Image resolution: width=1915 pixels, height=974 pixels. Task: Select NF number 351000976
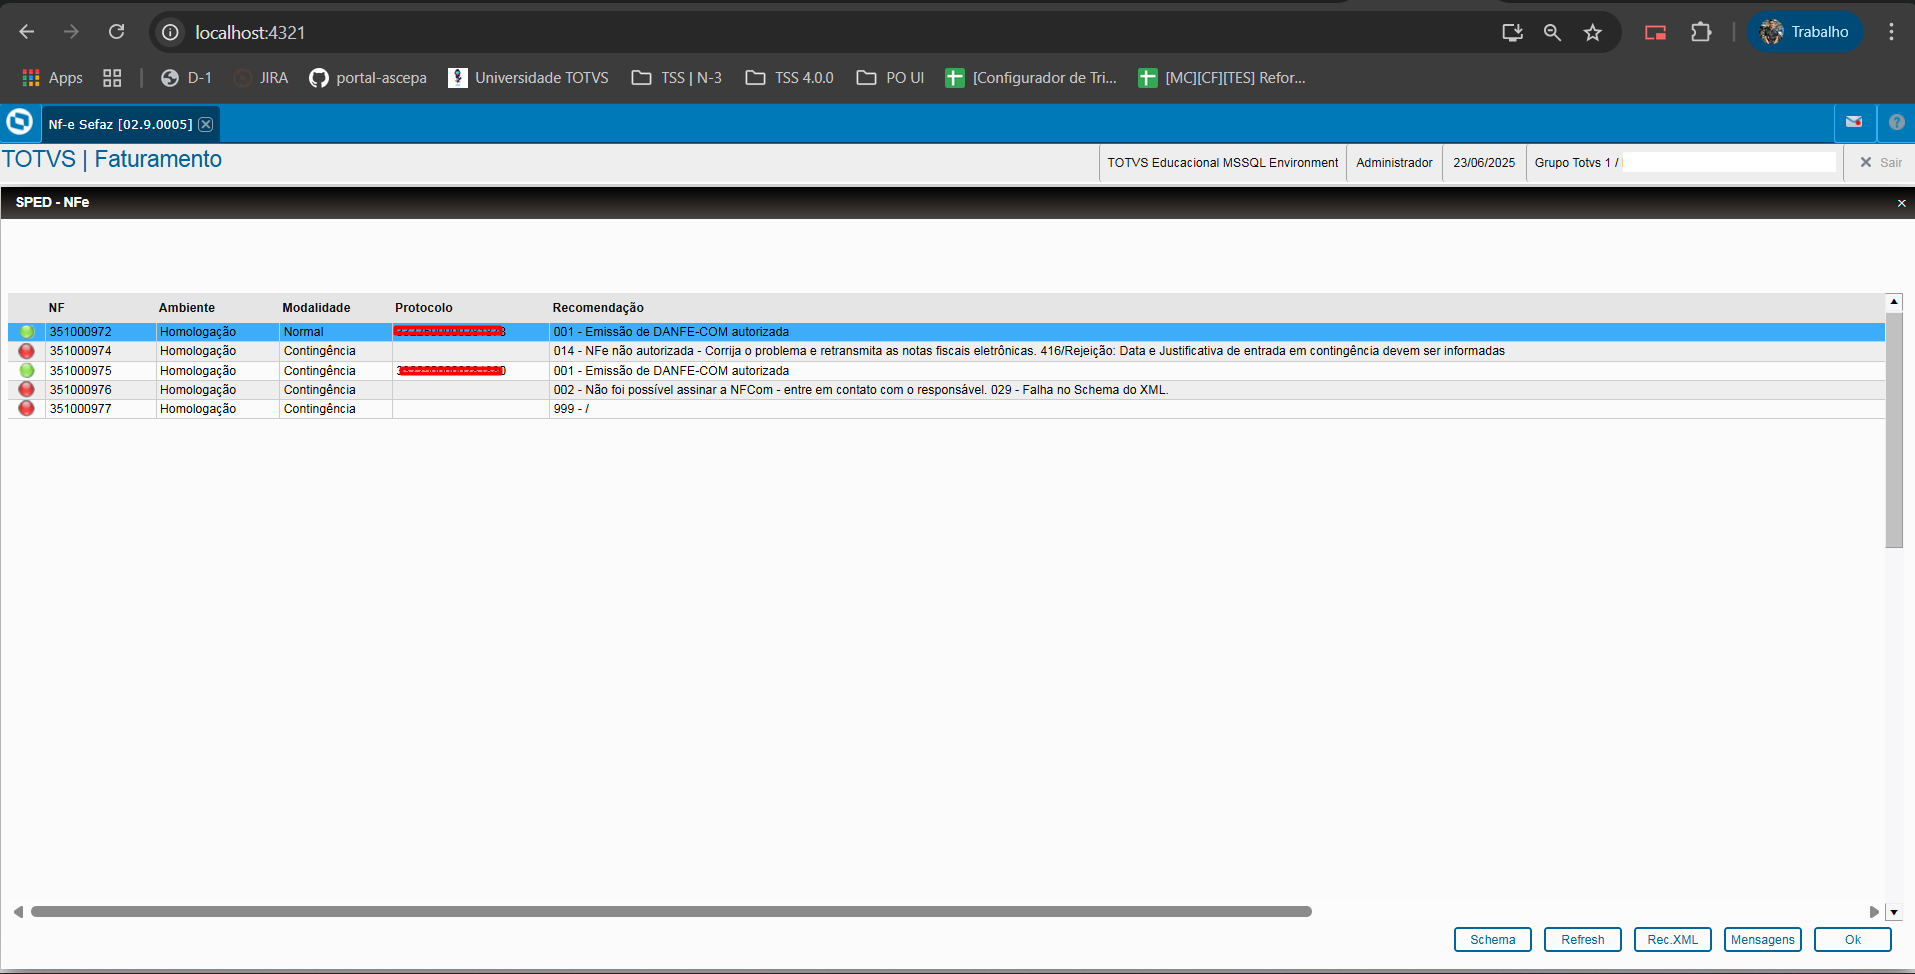pos(81,390)
